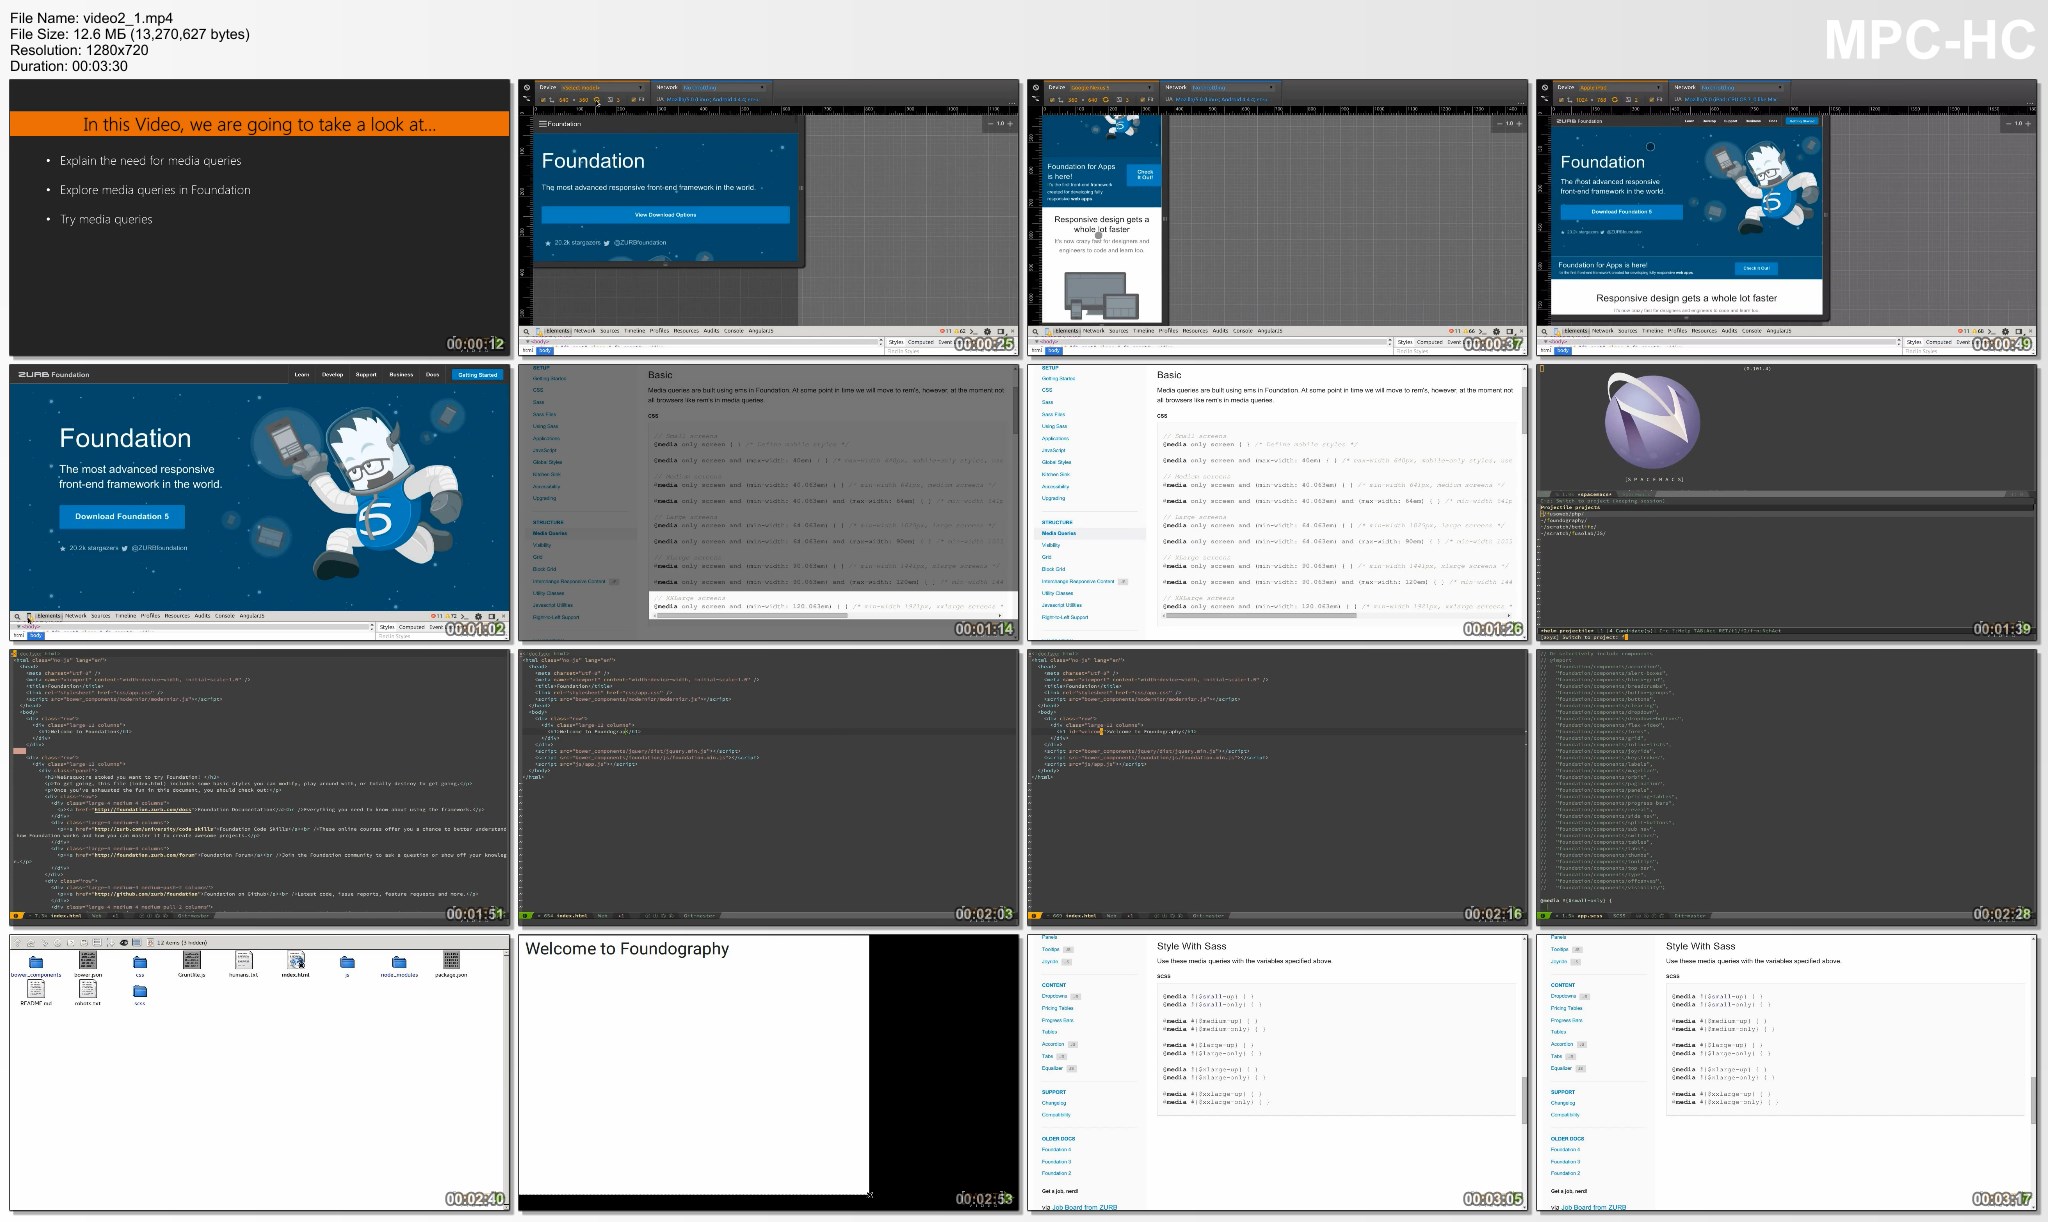The image size is (2048, 1222).
Task: Select bower.json file icon in file manager
Action: coord(88,960)
